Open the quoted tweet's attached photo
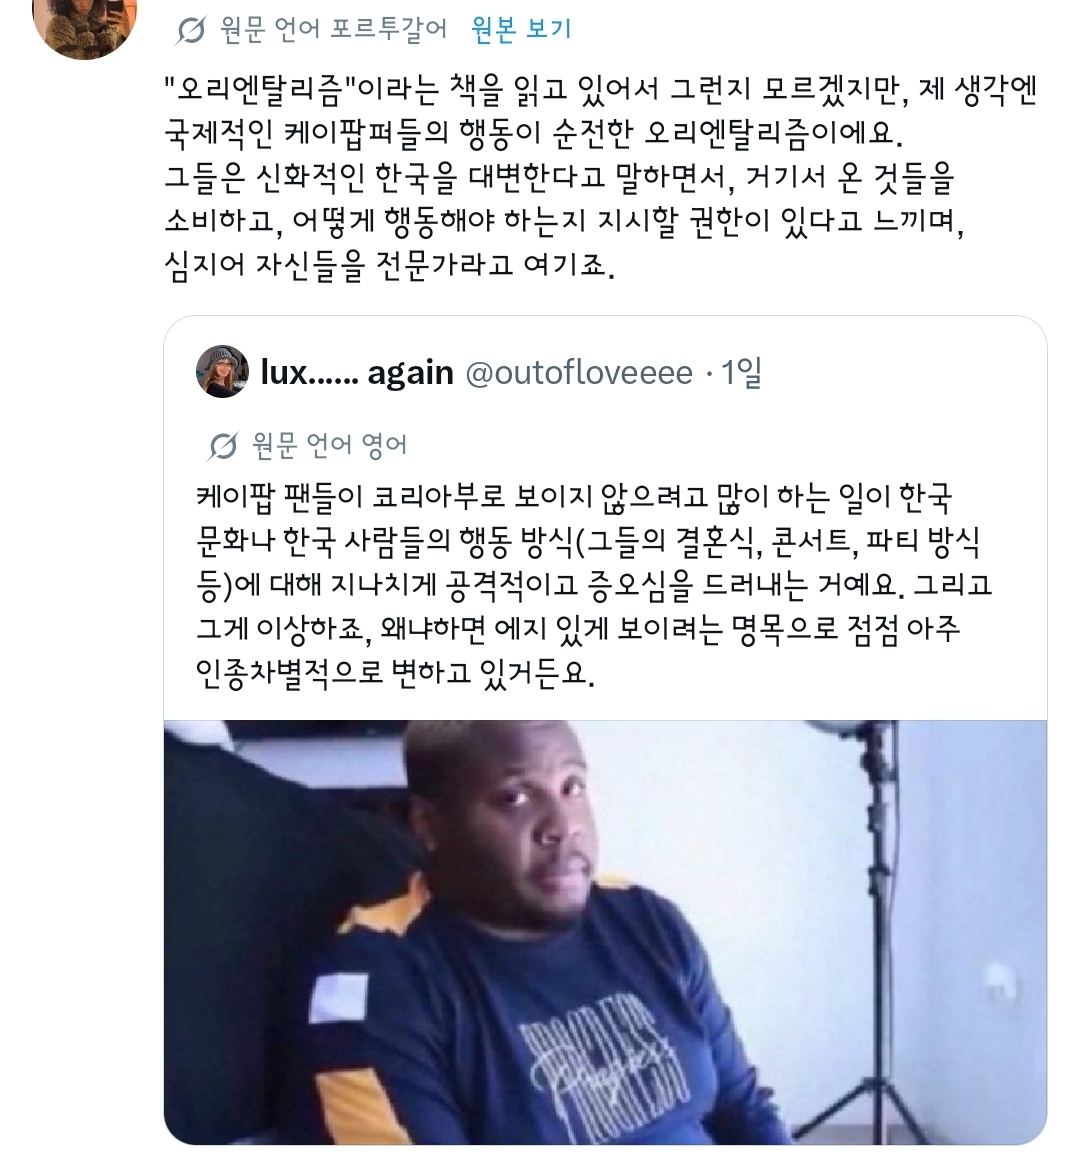 [605, 932]
